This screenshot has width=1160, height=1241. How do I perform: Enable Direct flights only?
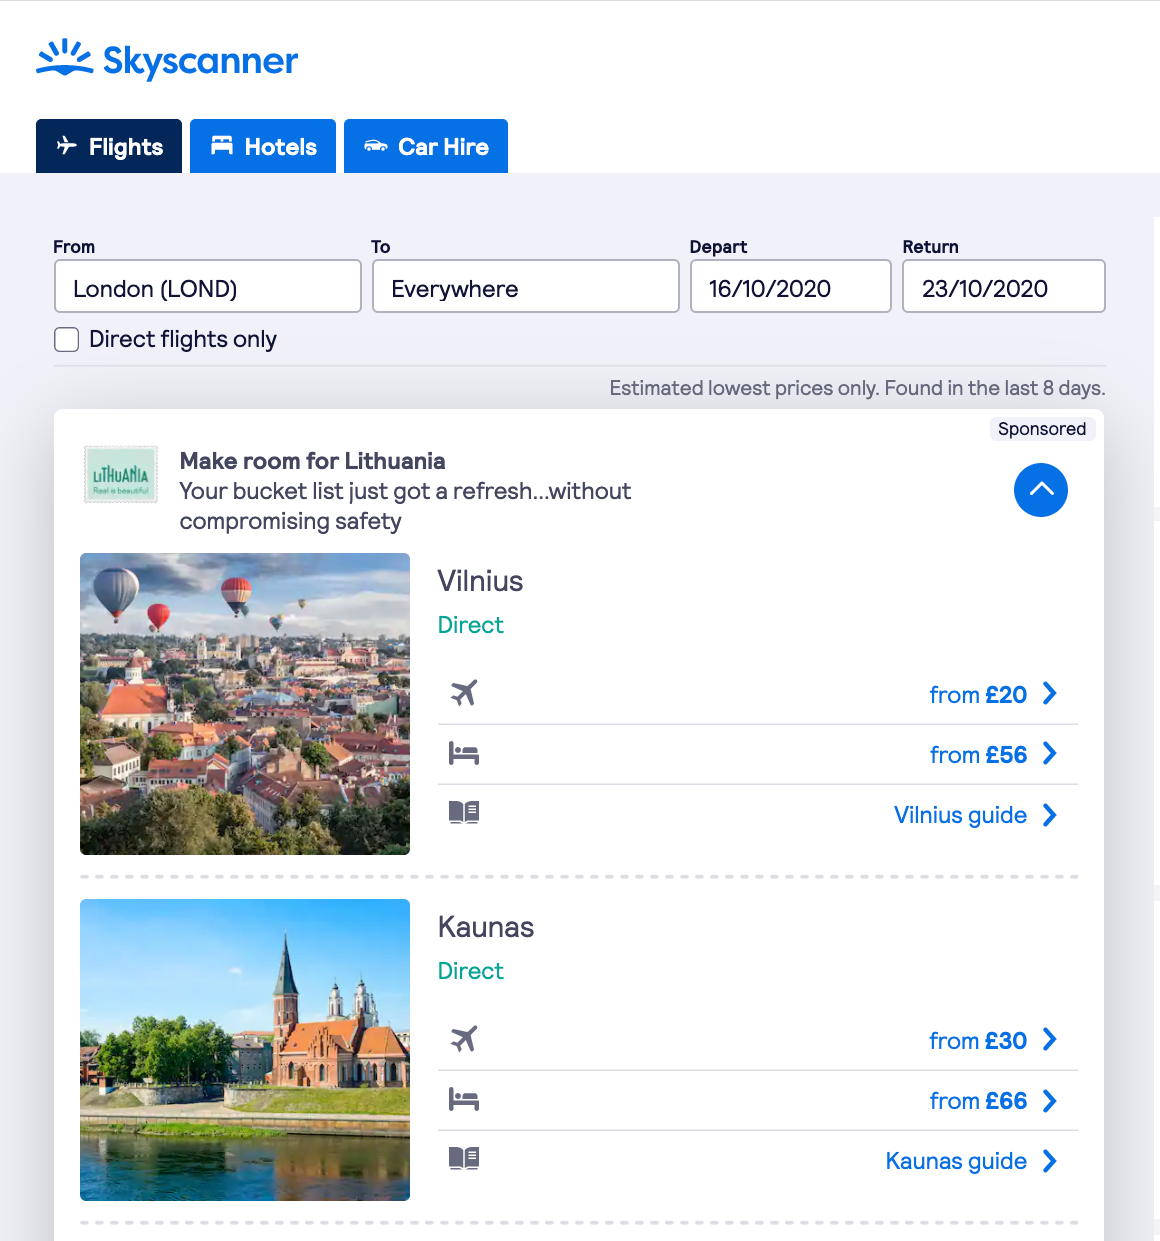pyautogui.click(x=66, y=339)
